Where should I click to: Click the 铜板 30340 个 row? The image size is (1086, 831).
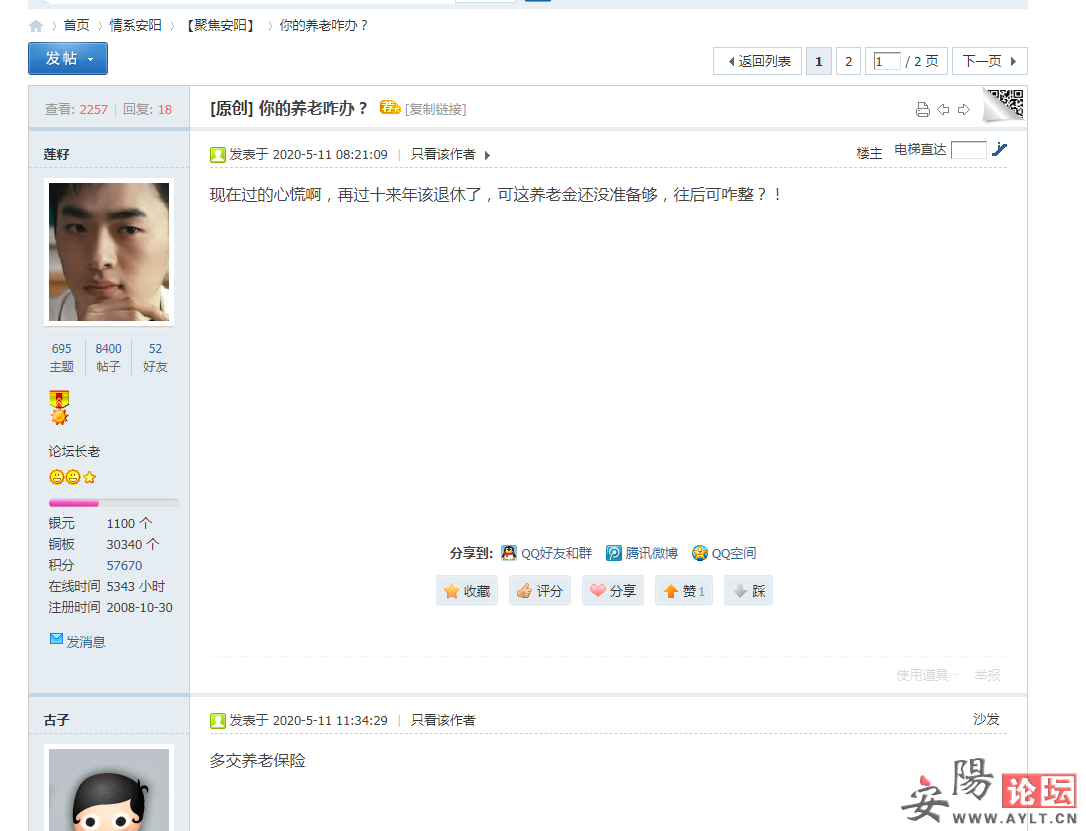(104, 544)
